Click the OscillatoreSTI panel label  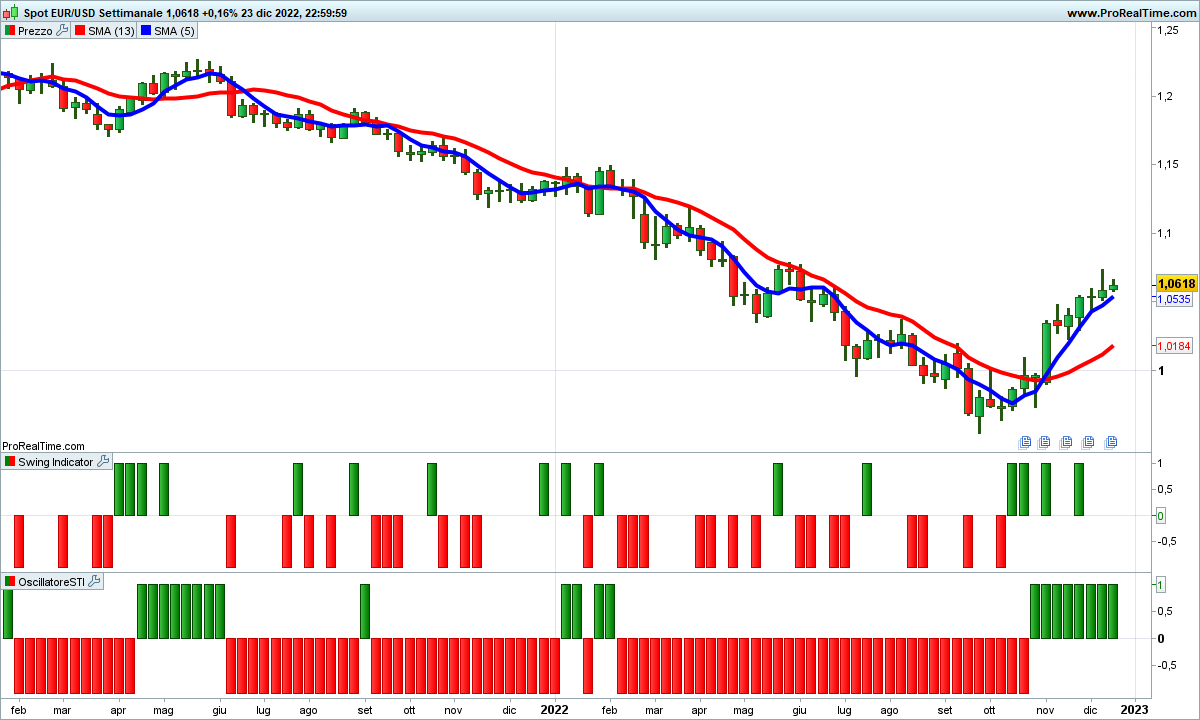click(x=51, y=581)
